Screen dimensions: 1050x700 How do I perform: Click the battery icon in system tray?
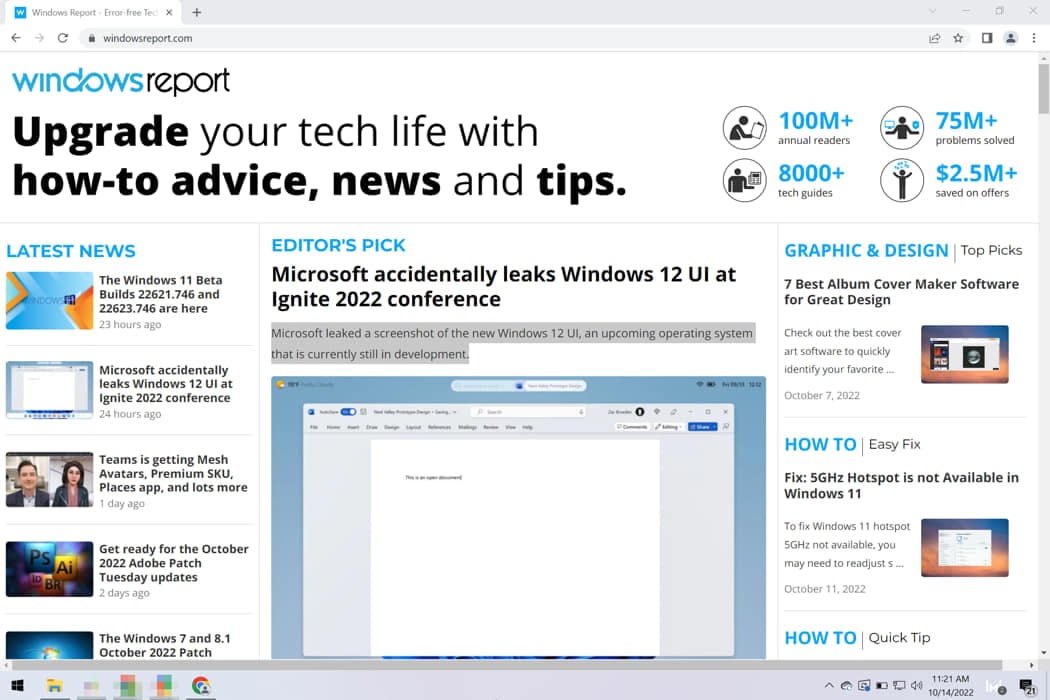(x=882, y=686)
